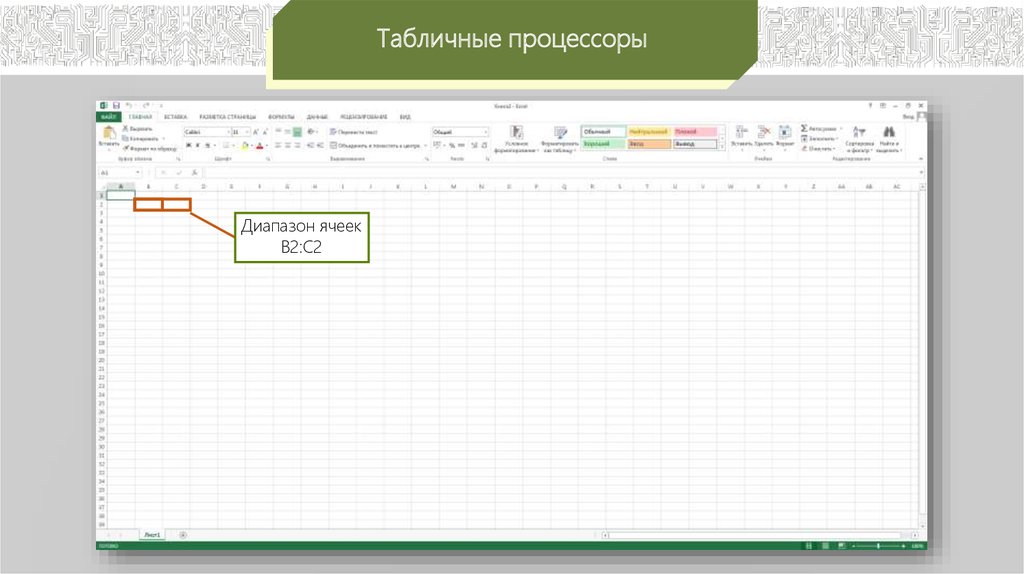The height and width of the screenshot is (574, 1024).
Task: Click the Conditional Formatting icon
Action: [516, 133]
